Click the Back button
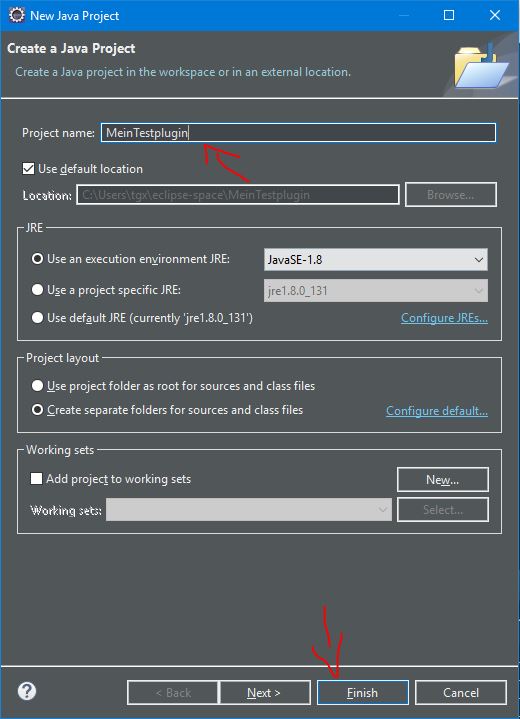 (x=172, y=692)
